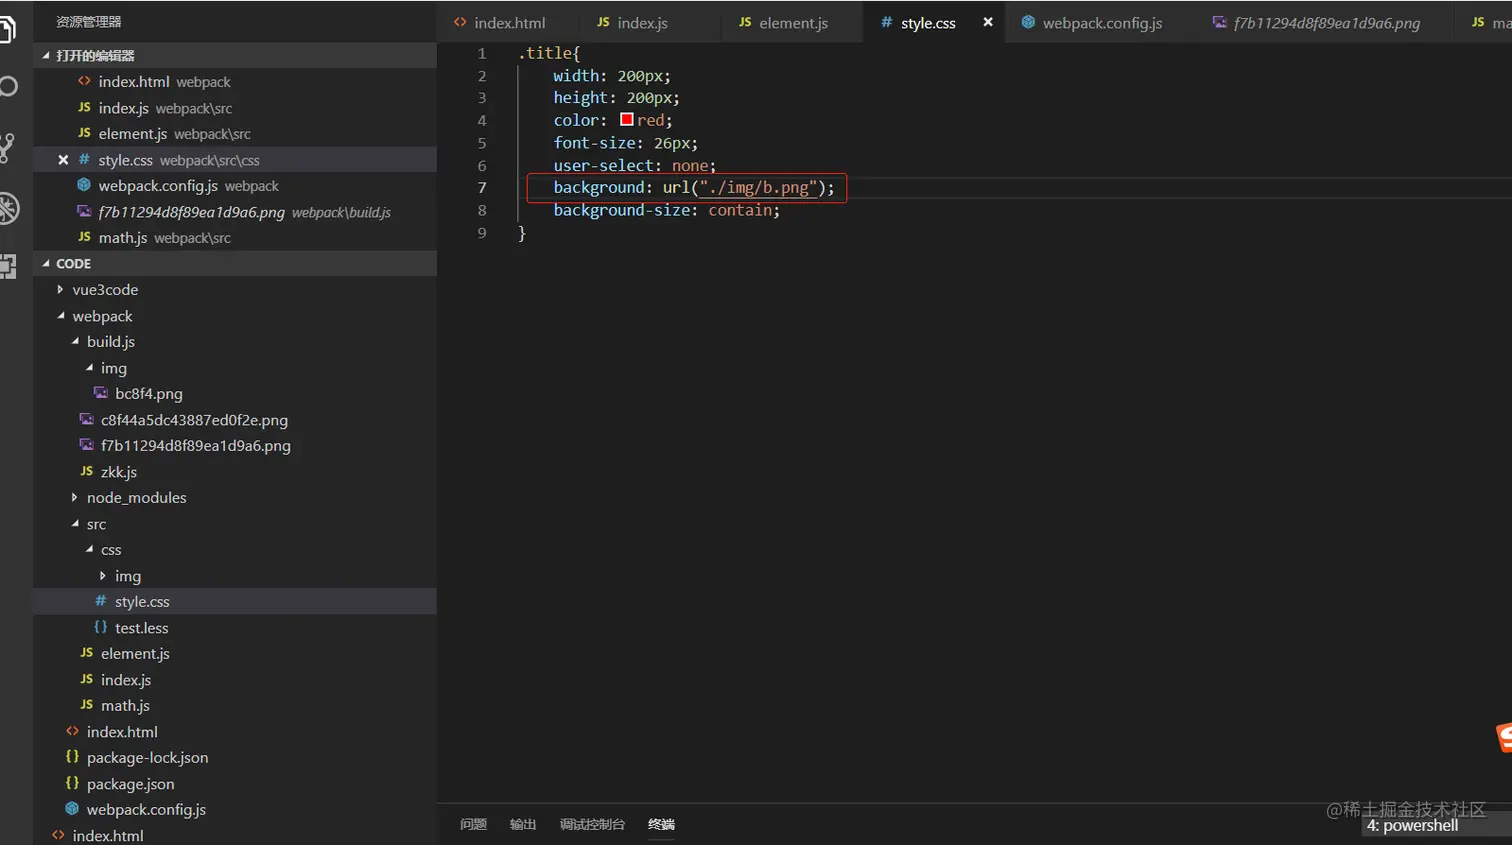Image resolution: width=1512 pixels, height=845 pixels.
Task: Open the Explorer files icon in activity bar
Action: 6,30
